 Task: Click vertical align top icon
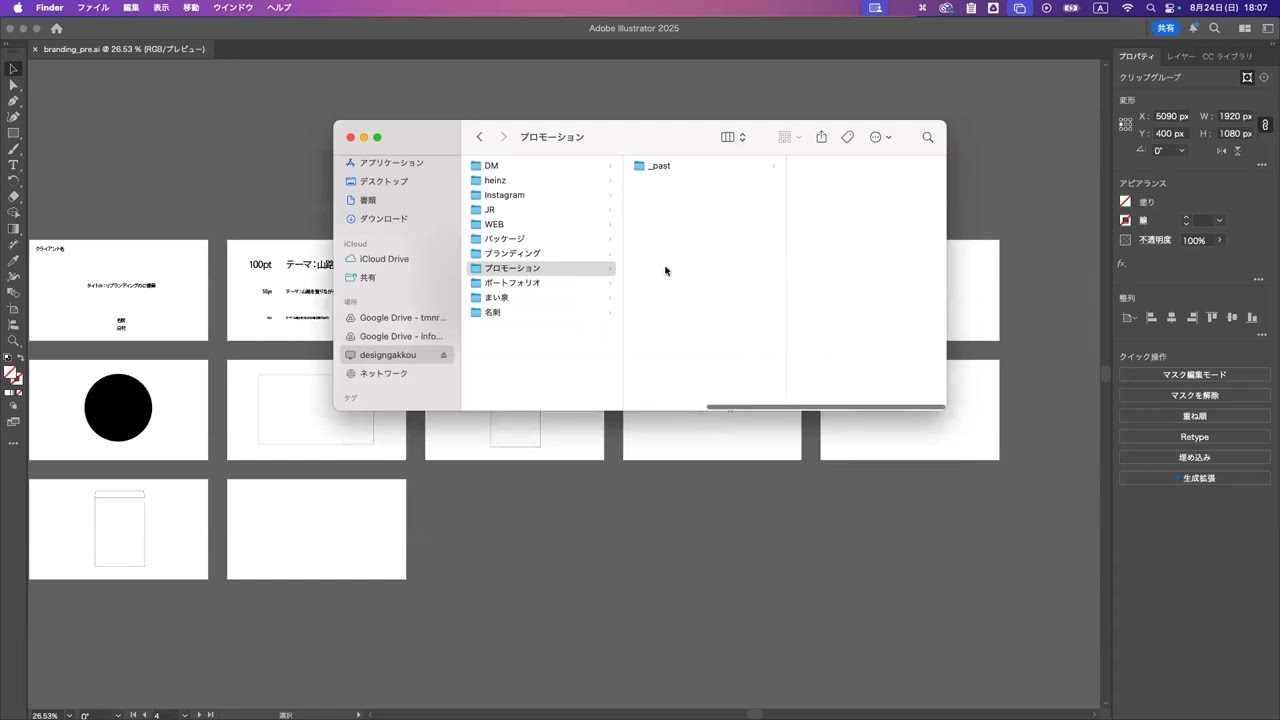[1212, 318]
